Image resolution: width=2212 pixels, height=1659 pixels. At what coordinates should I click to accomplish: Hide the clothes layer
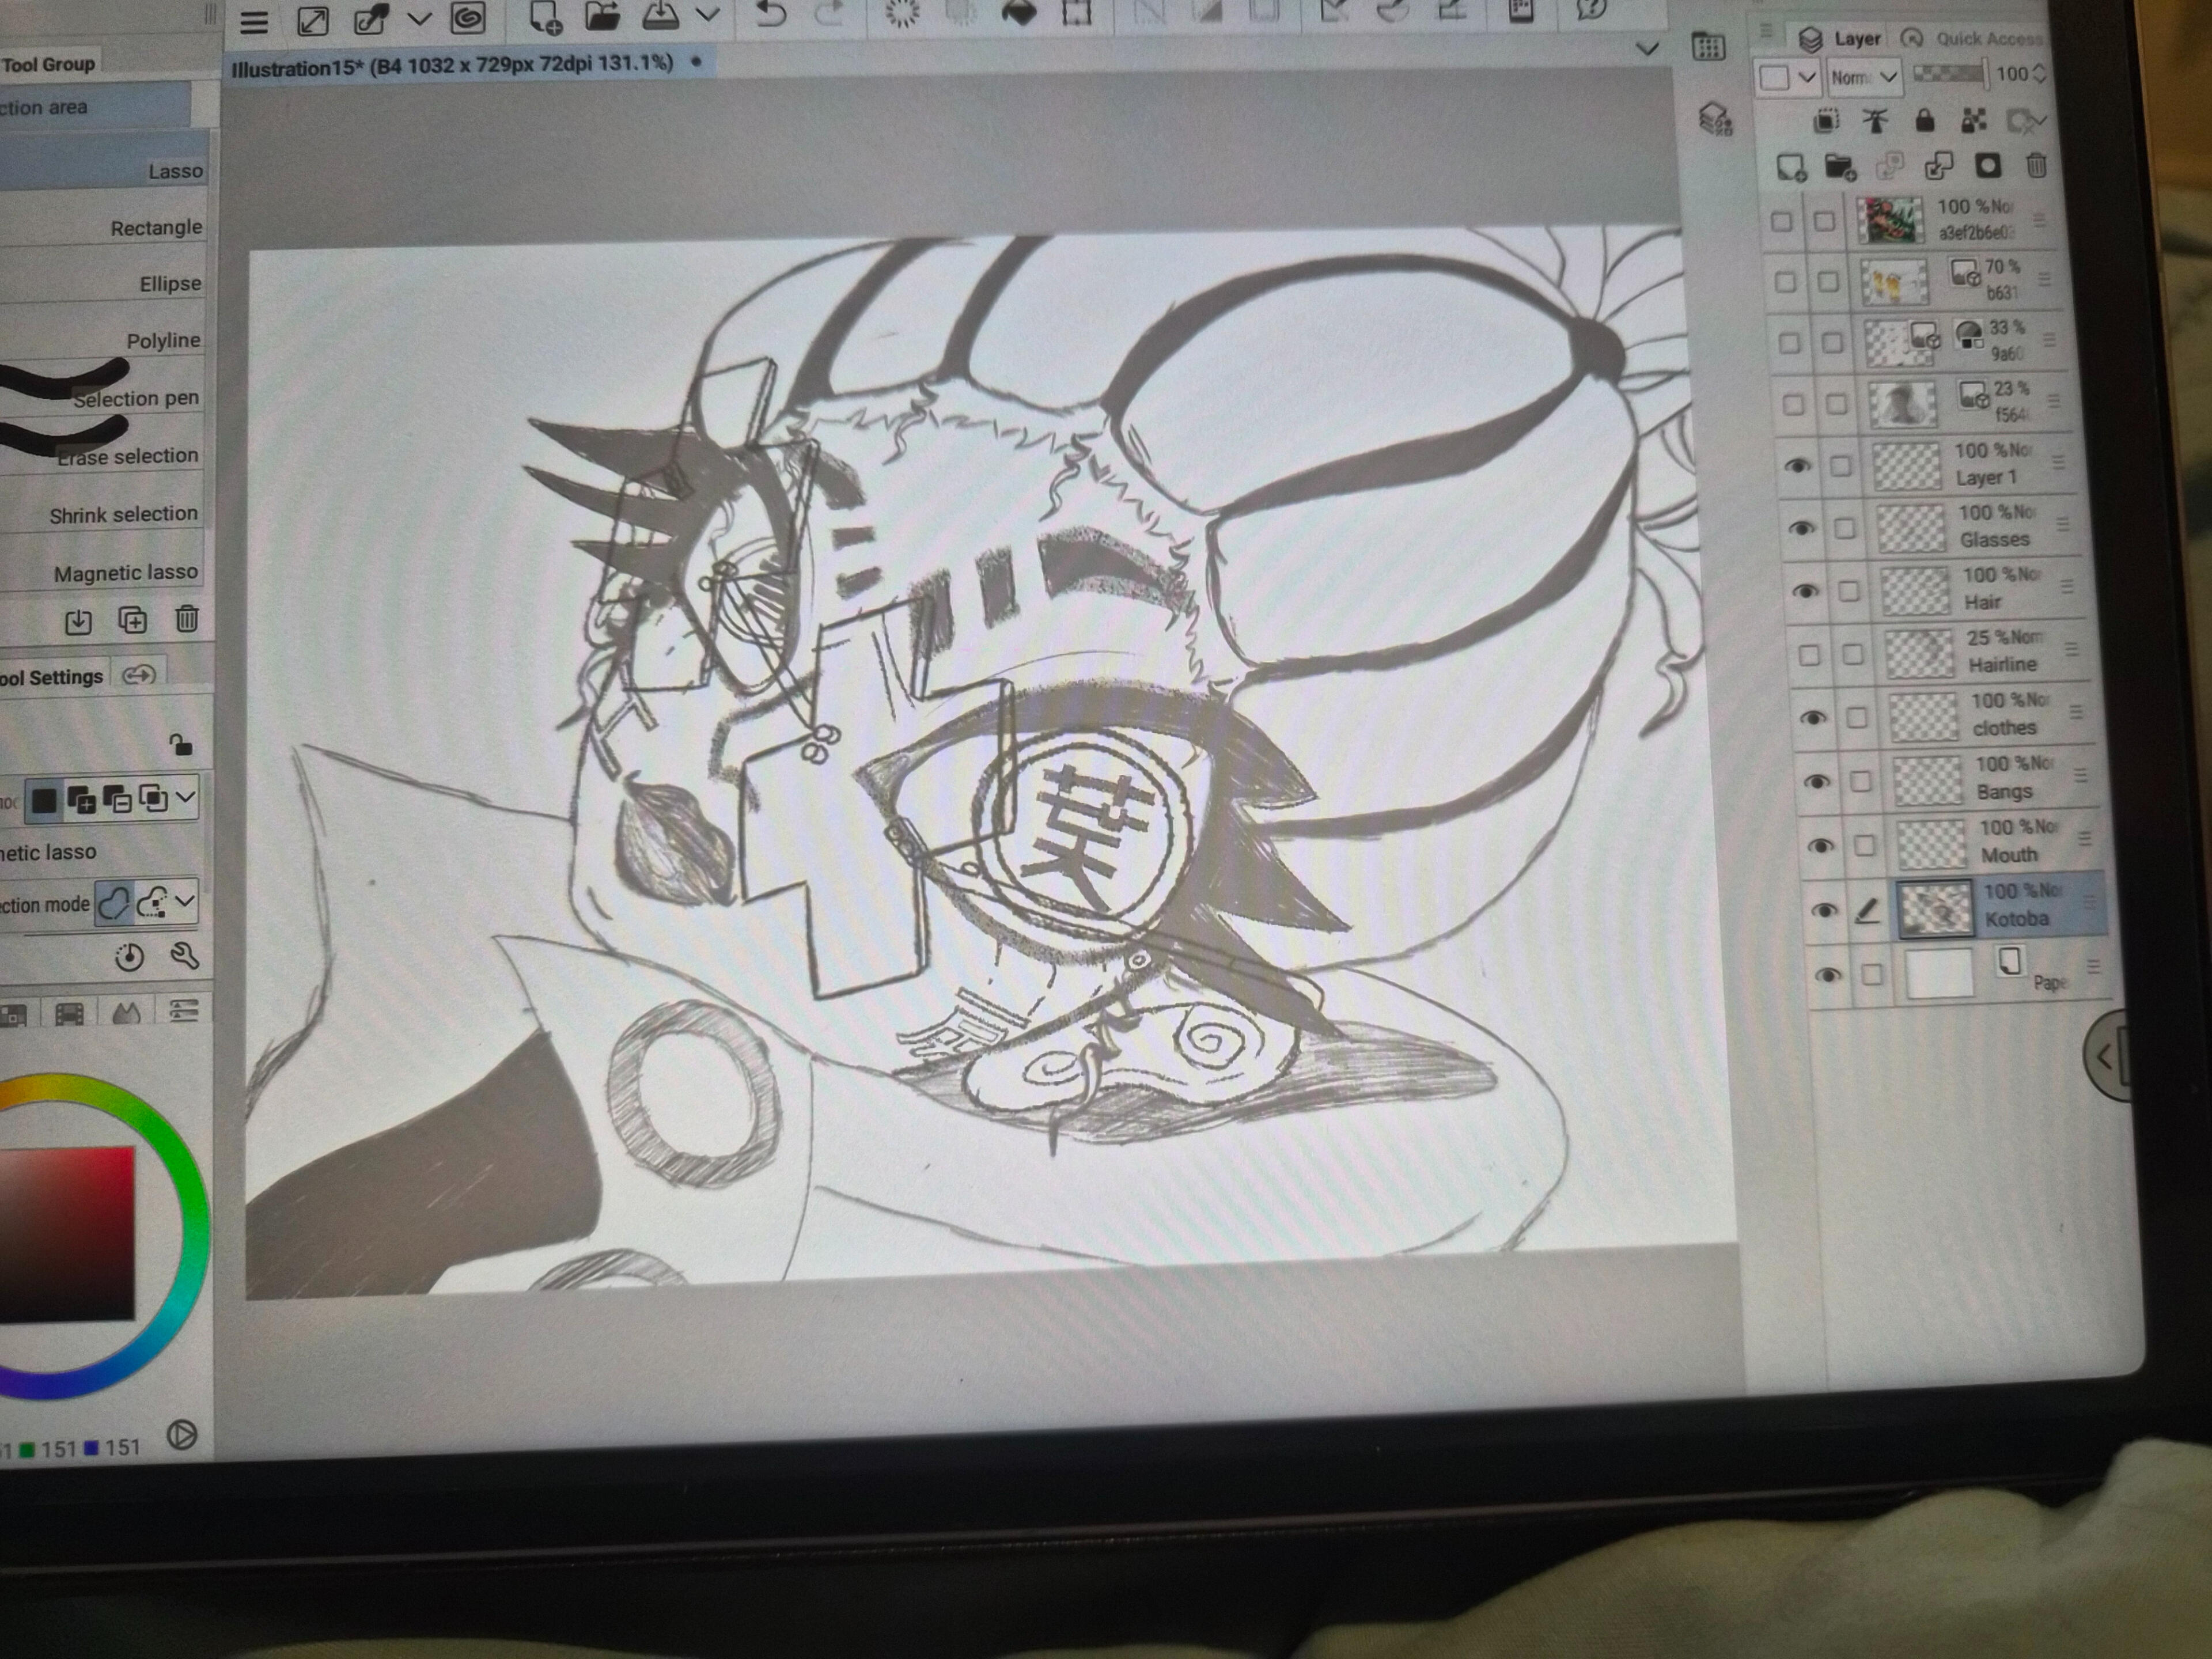click(1813, 718)
